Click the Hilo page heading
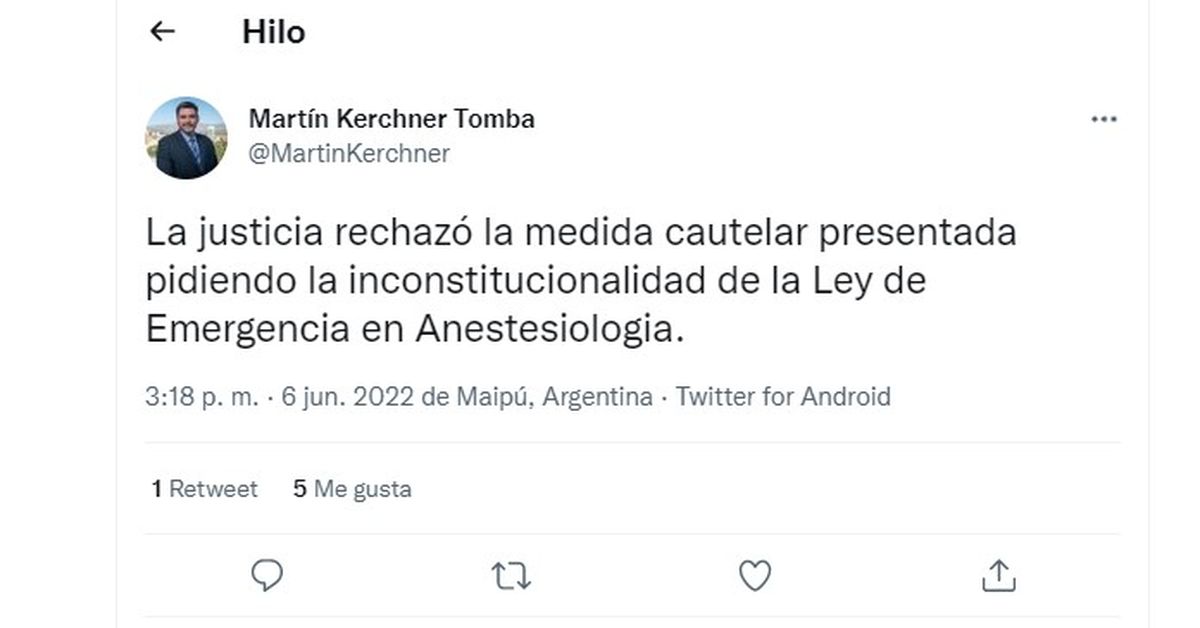This screenshot has width=1200, height=628. [273, 32]
